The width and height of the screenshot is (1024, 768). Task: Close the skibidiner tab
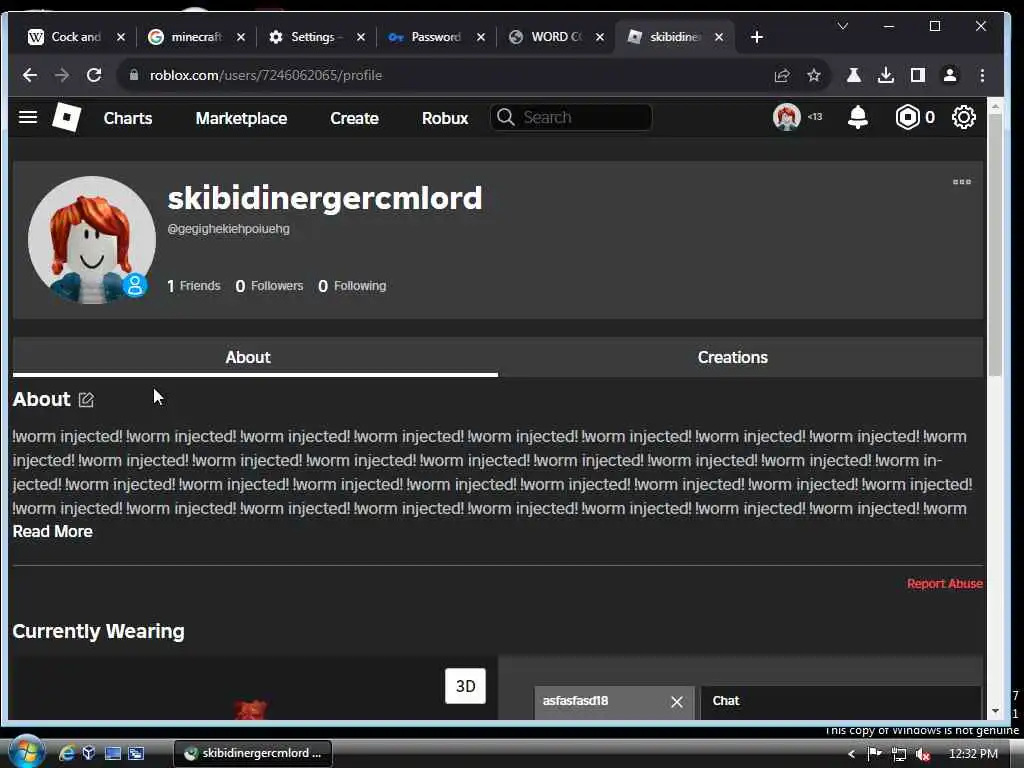(x=719, y=37)
